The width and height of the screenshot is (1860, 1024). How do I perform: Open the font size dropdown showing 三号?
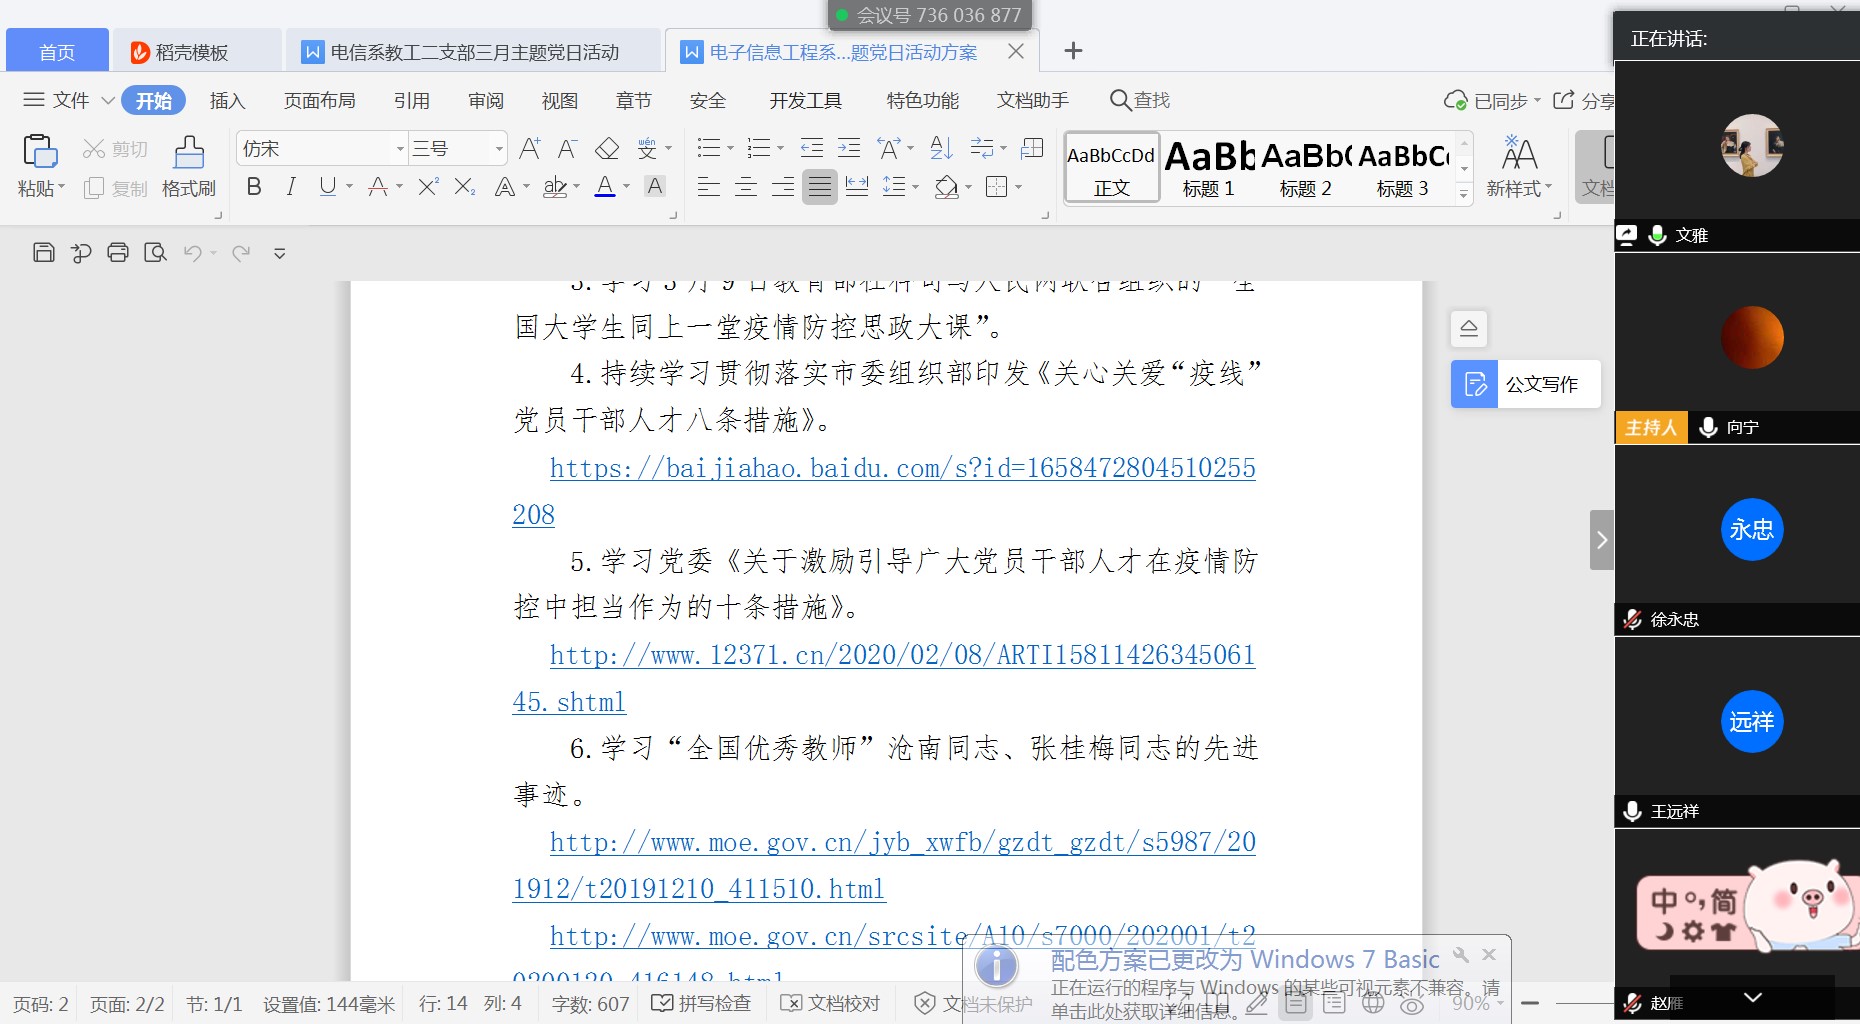pos(499,149)
